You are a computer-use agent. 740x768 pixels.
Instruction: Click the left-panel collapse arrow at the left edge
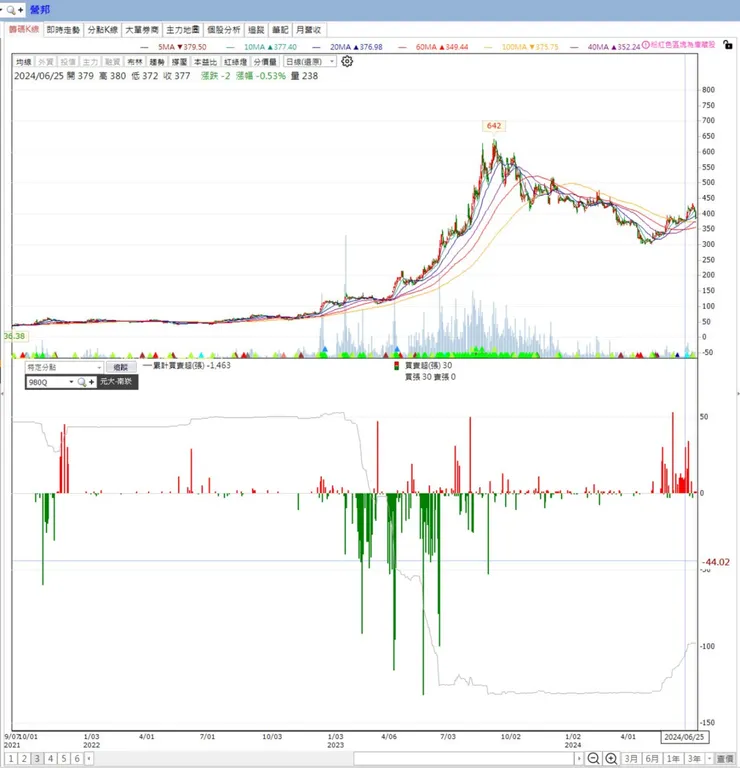2,393
